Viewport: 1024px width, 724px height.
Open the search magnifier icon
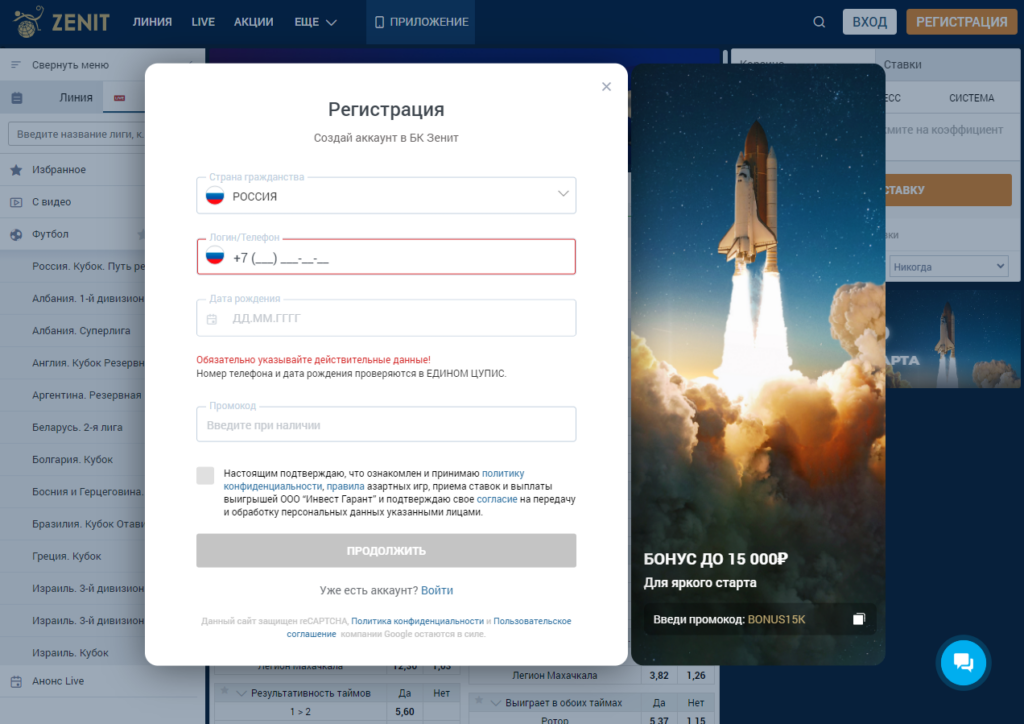[819, 22]
